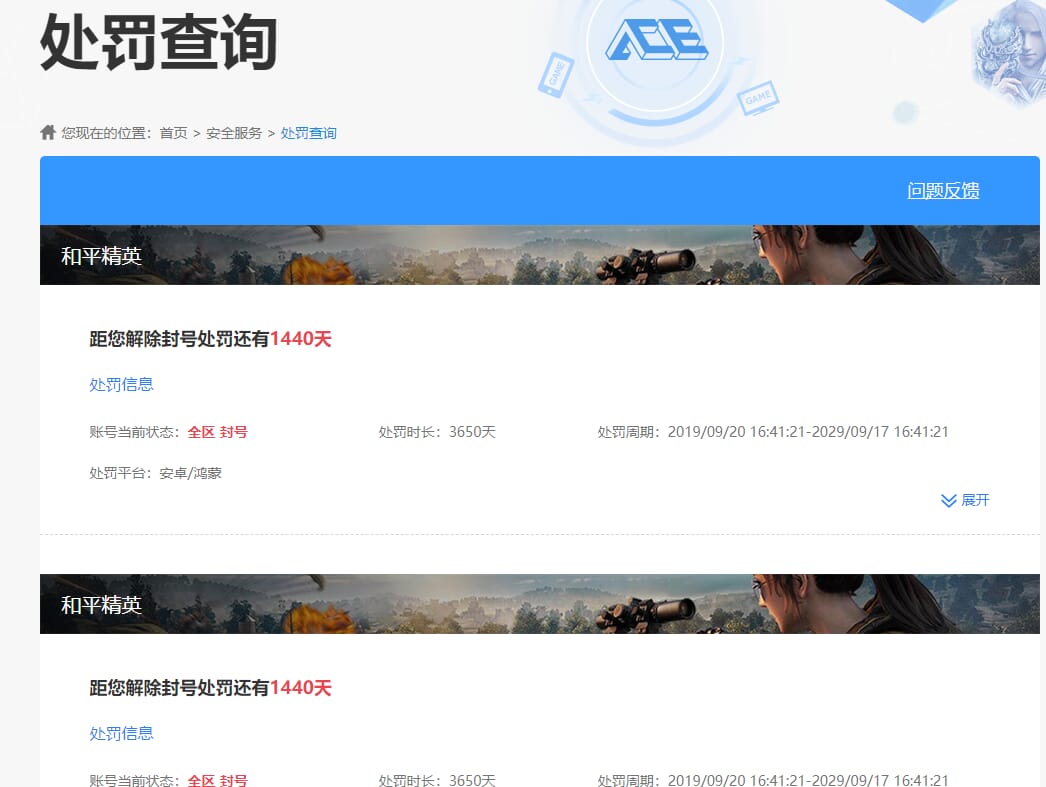This screenshot has height=787, width=1046.
Task: Select the first card's 处罚信息 heading
Action: (121, 384)
